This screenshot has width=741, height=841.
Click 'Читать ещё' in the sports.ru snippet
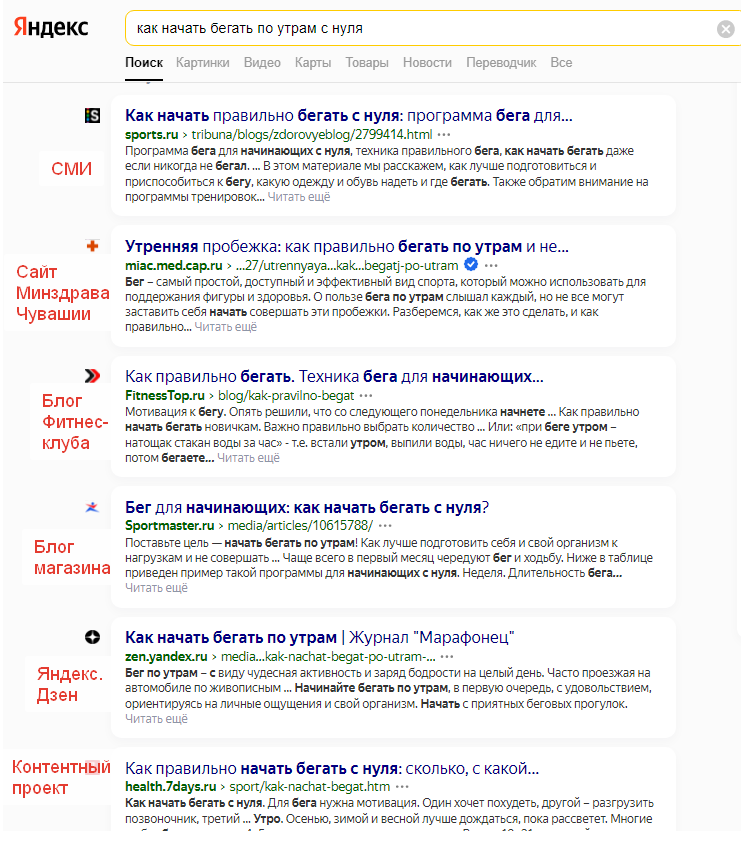(299, 197)
